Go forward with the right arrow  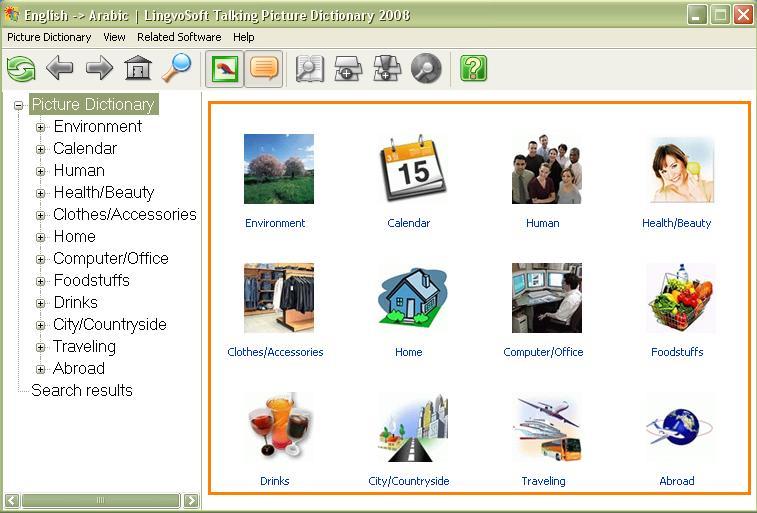[99, 68]
